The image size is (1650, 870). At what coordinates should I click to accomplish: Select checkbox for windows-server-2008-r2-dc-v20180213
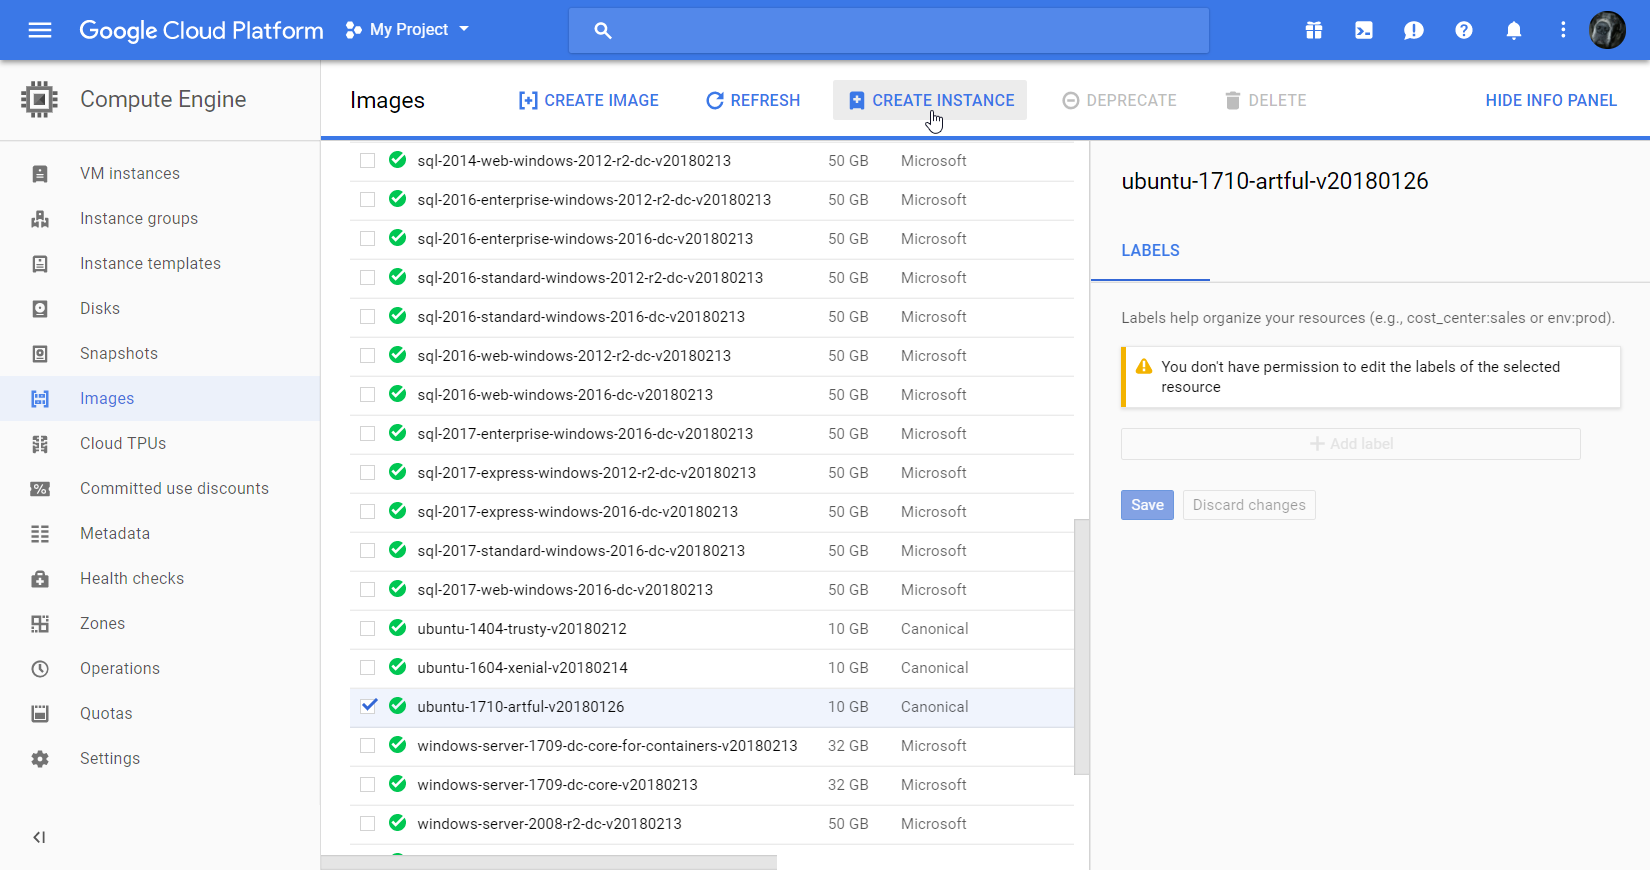pos(368,823)
